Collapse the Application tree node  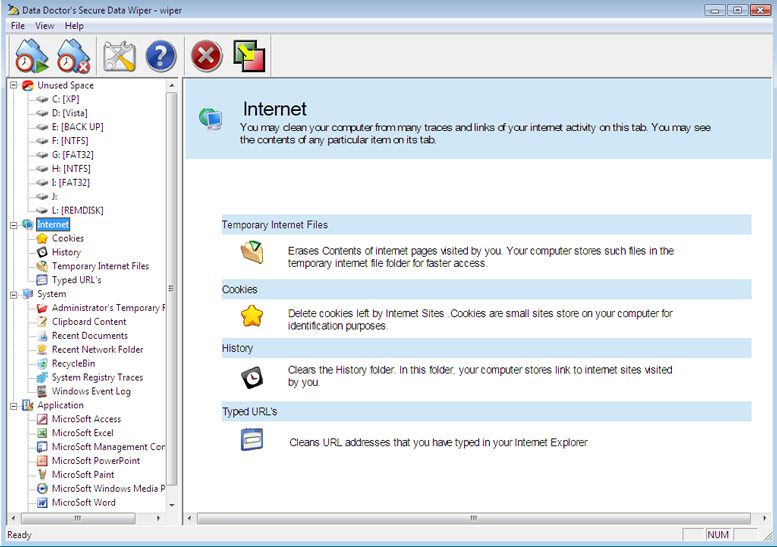(13, 406)
